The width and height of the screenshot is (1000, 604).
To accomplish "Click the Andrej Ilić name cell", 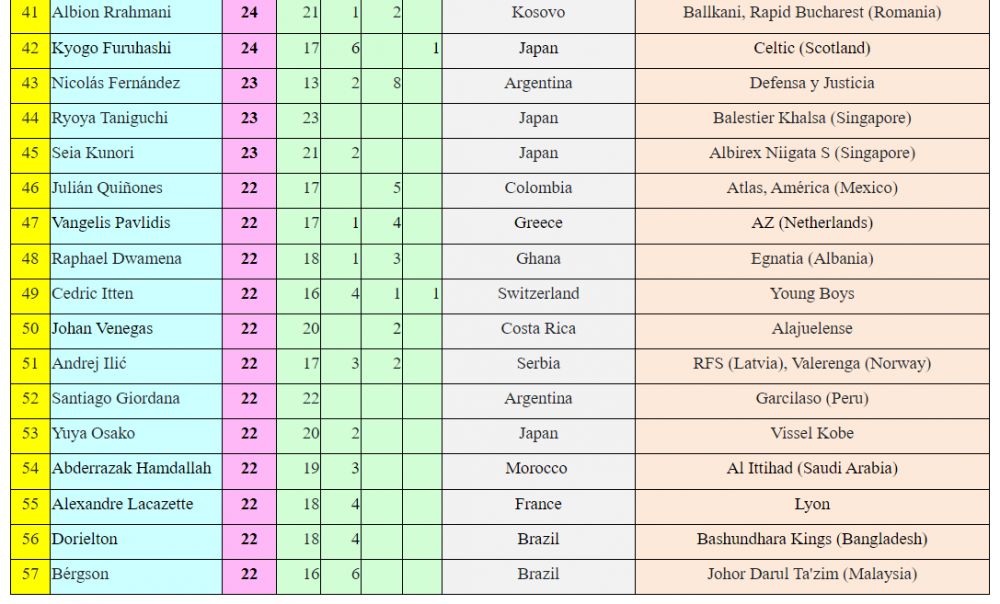I will point(136,364).
